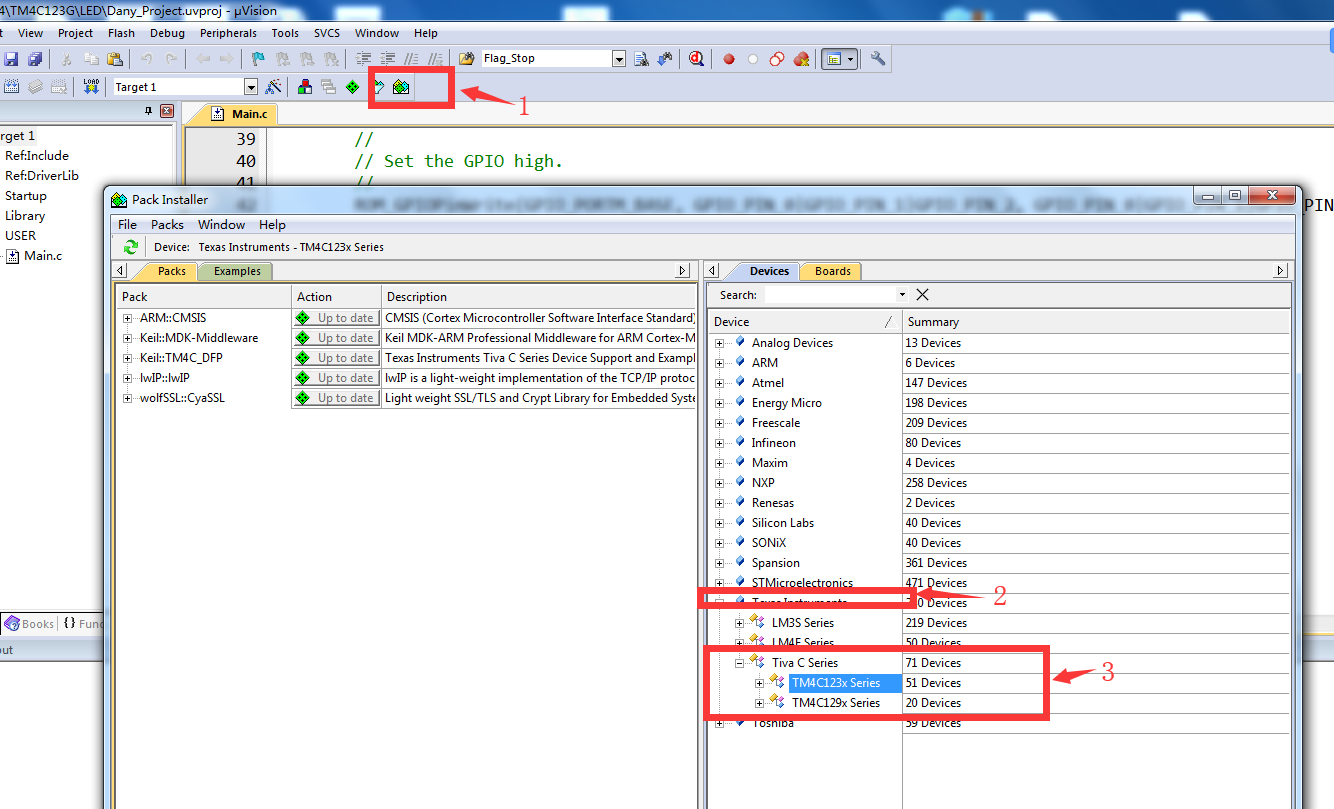The height and width of the screenshot is (809, 1334).
Task: Click the Disable All Breakpoints icon
Action: point(777,59)
